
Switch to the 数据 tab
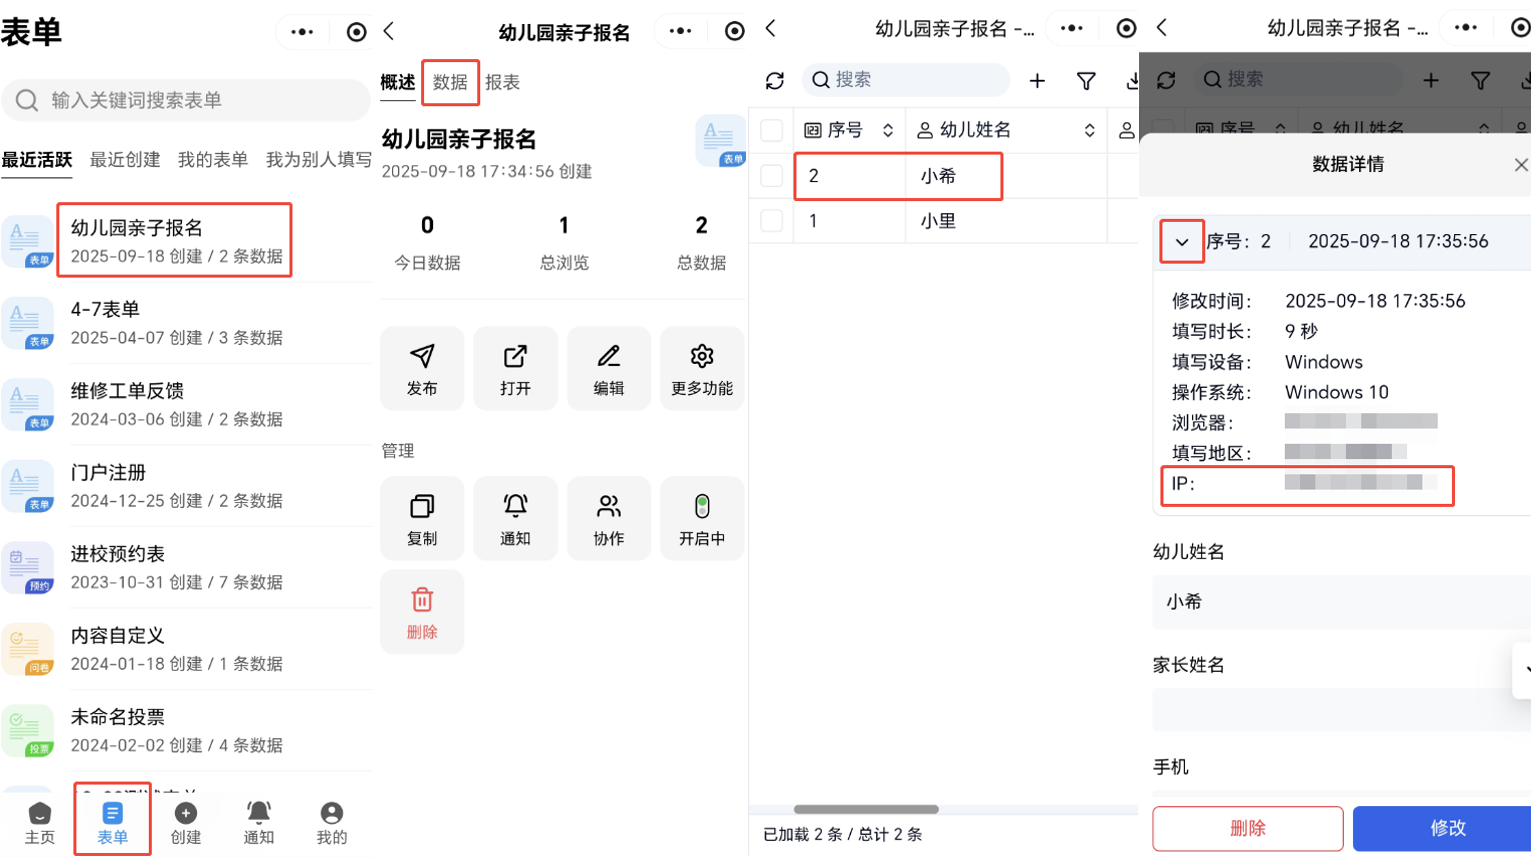pos(450,82)
